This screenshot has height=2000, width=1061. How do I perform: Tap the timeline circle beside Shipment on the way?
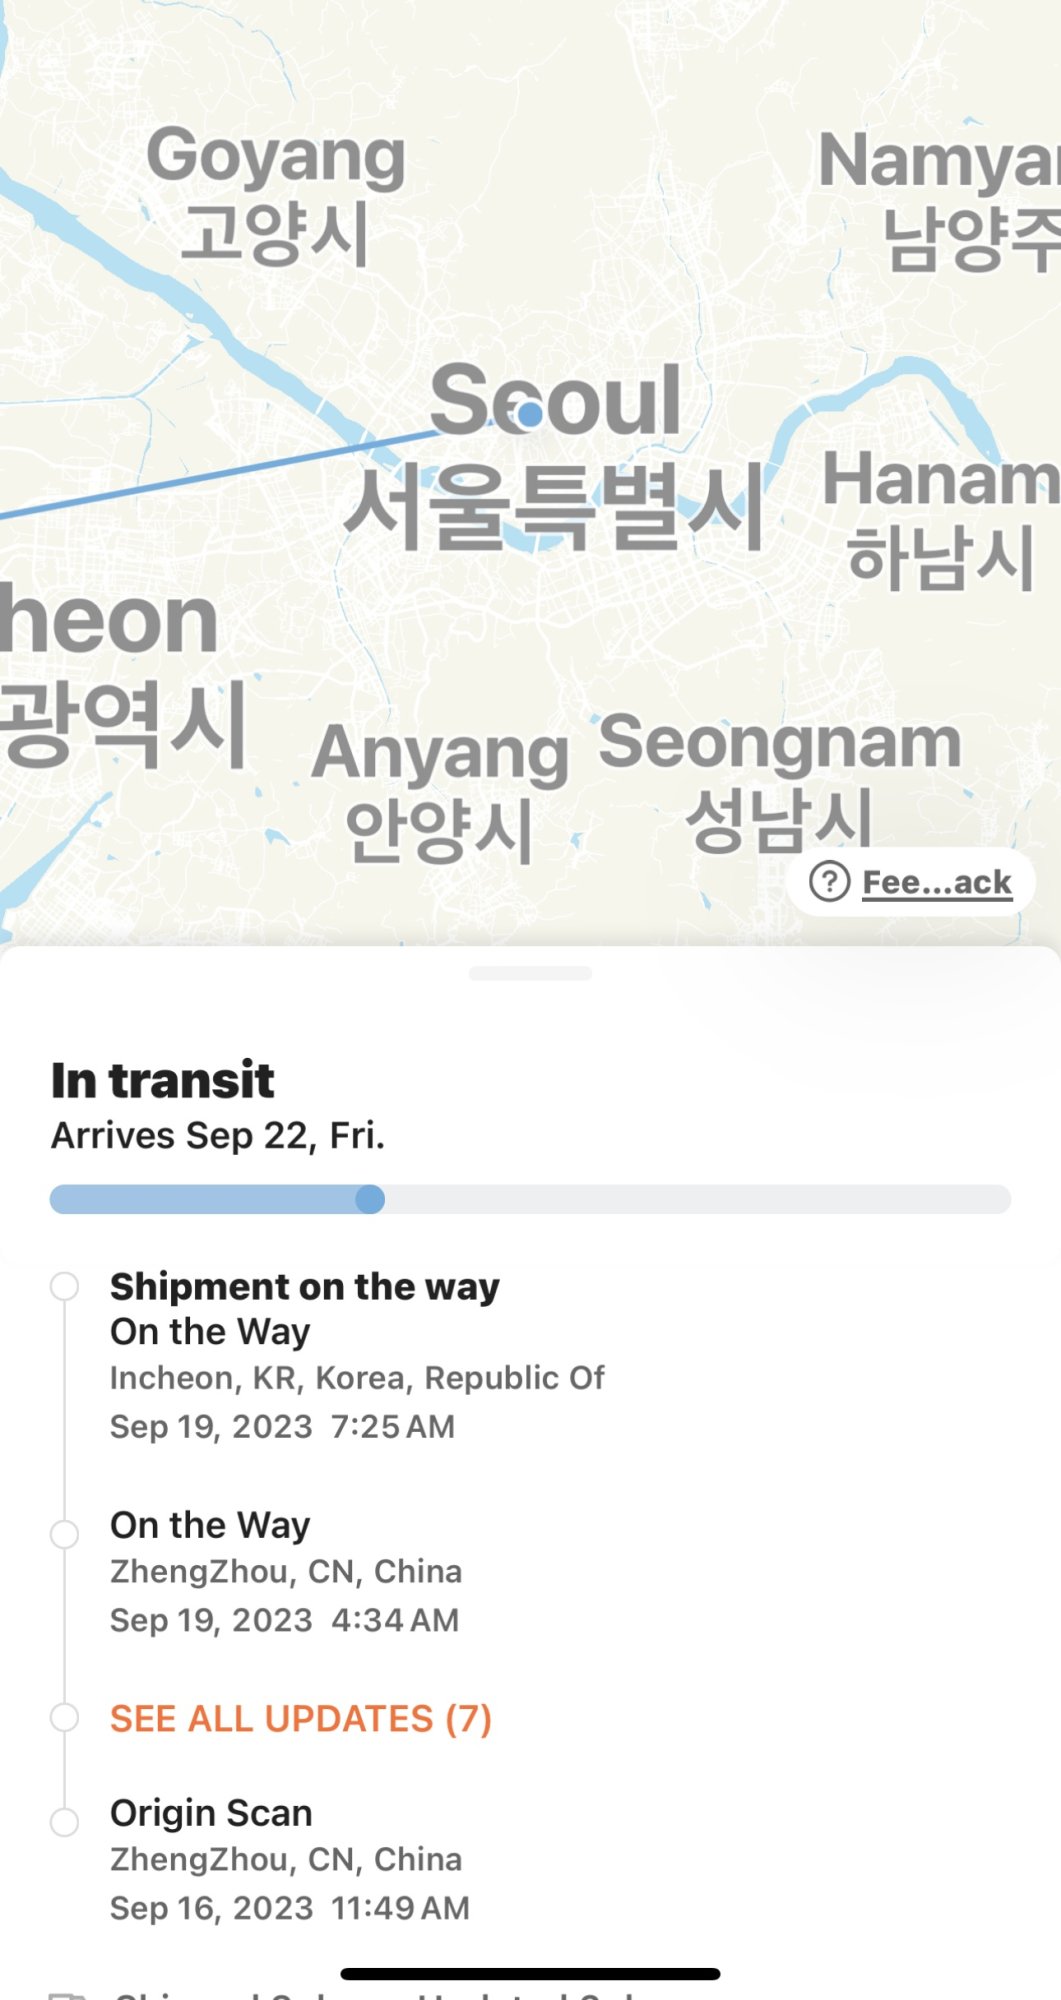pos(65,1286)
